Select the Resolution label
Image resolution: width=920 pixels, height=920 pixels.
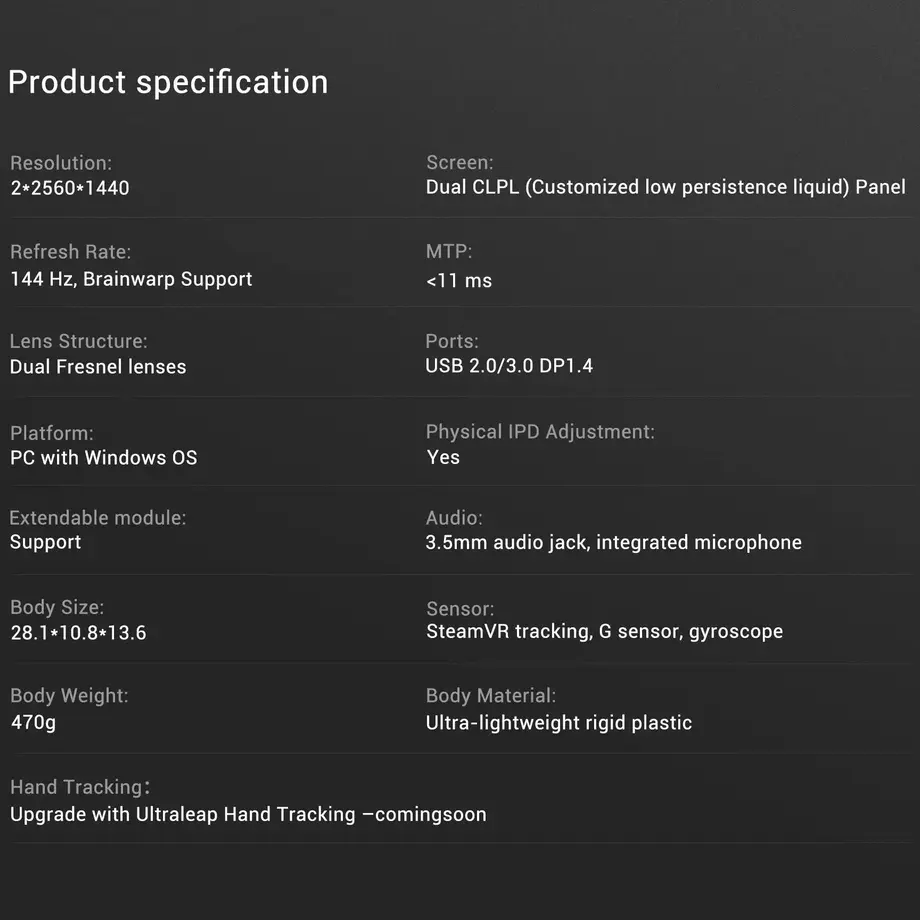click(61, 163)
